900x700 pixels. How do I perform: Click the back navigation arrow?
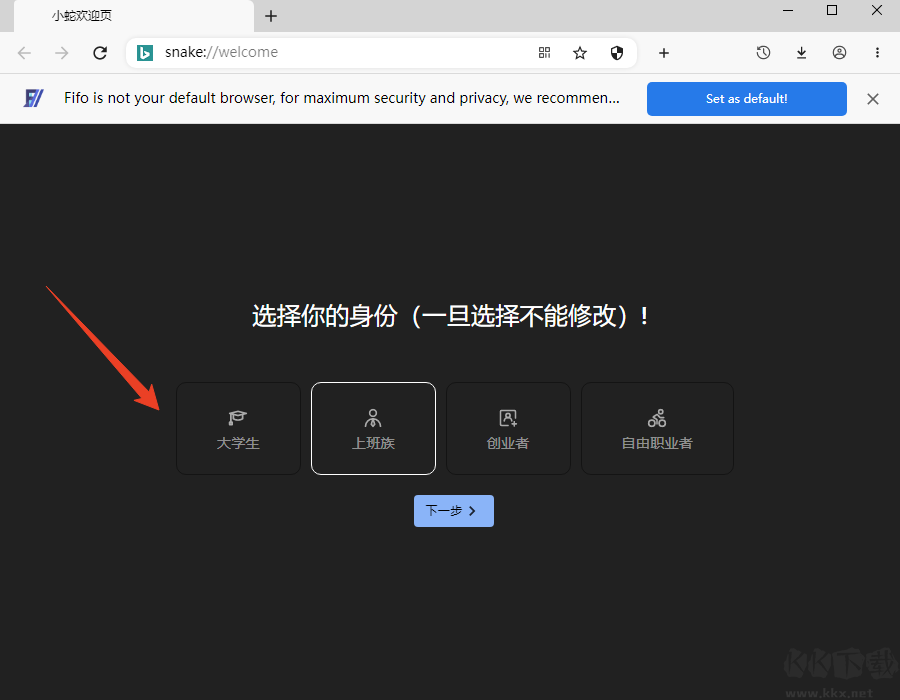pos(24,52)
